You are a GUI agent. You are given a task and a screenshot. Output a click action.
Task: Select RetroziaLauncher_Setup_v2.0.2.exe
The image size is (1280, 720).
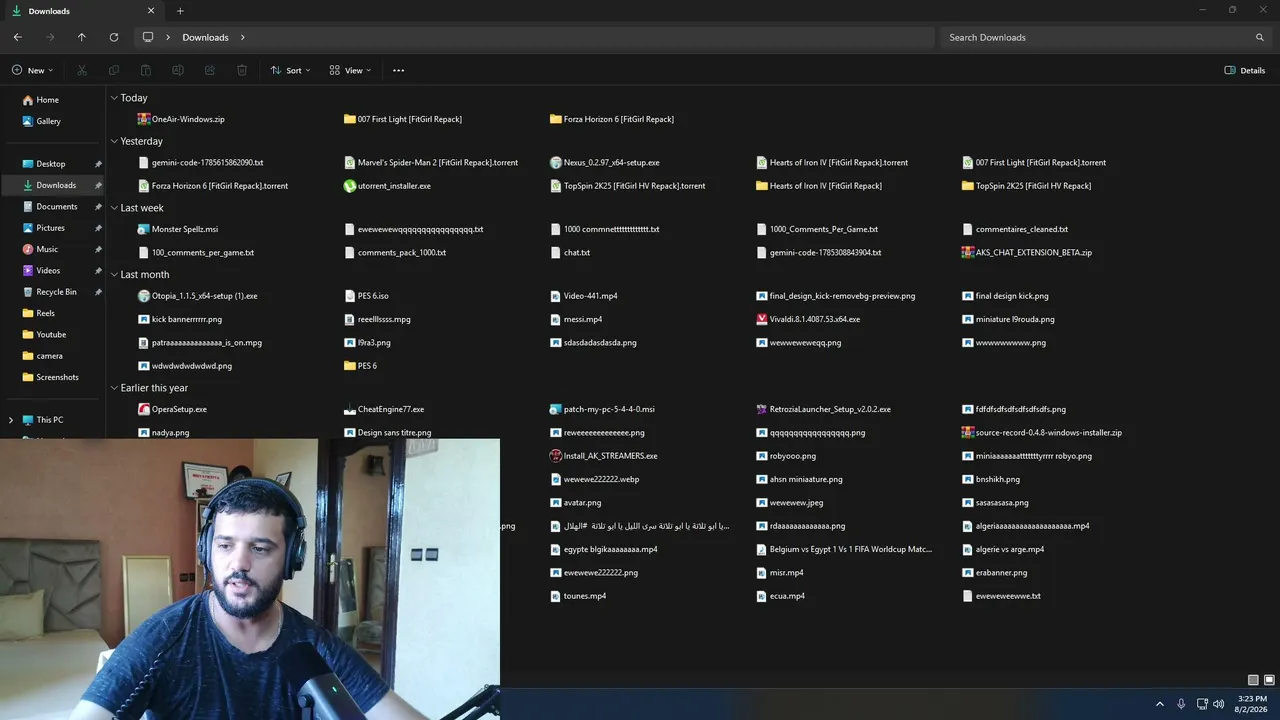(x=824, y=409)
